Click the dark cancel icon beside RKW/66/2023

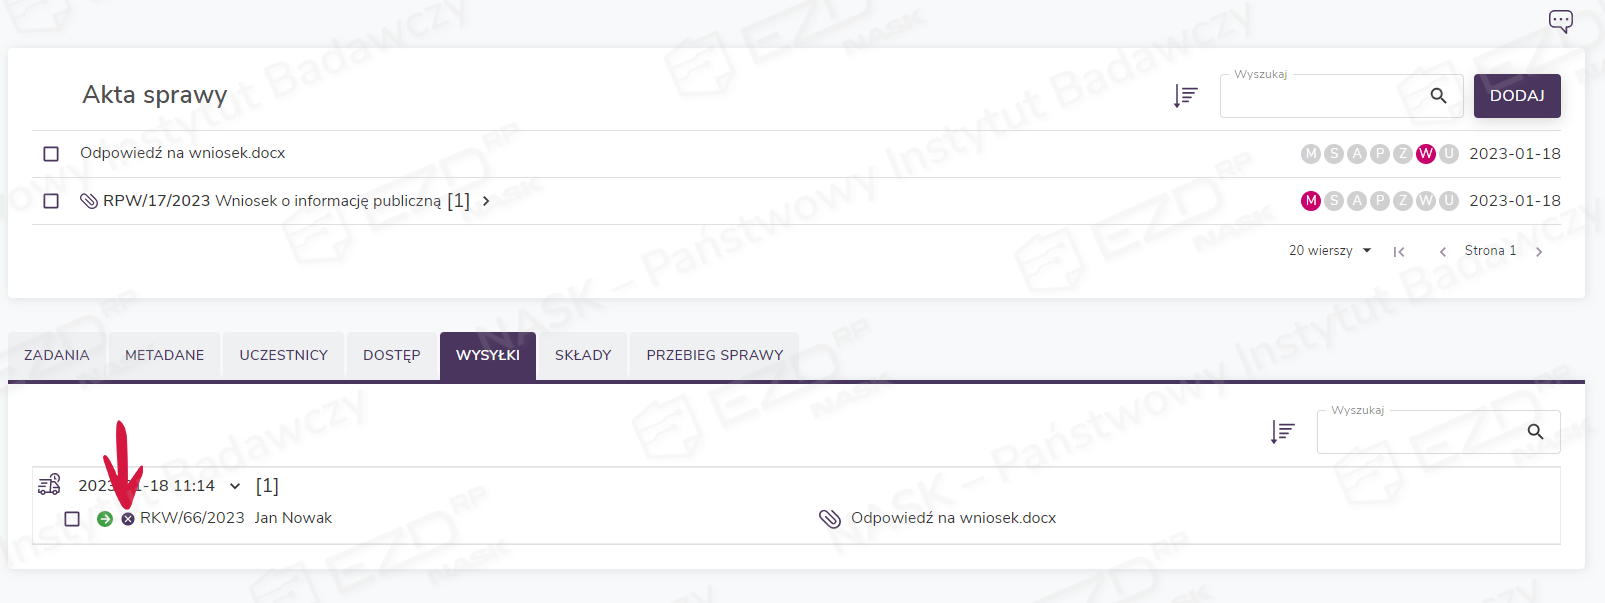tap(128, 519)
